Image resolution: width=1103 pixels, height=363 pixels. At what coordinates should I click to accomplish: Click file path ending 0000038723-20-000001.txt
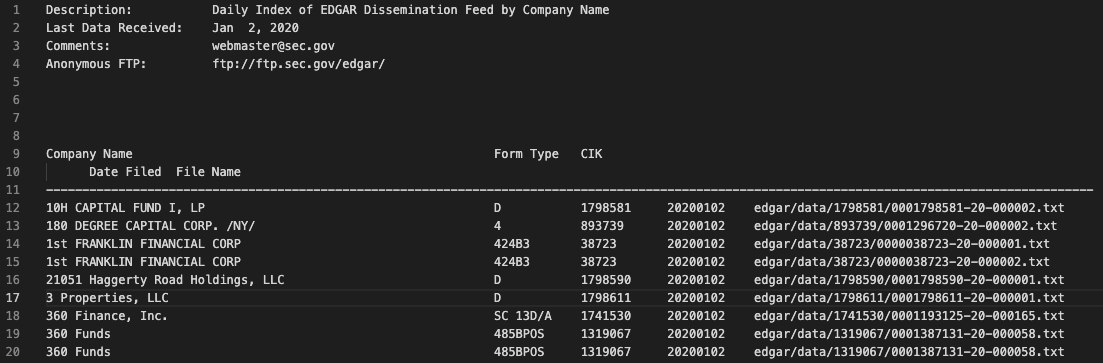pyautogui.click(x=902, y=244)
